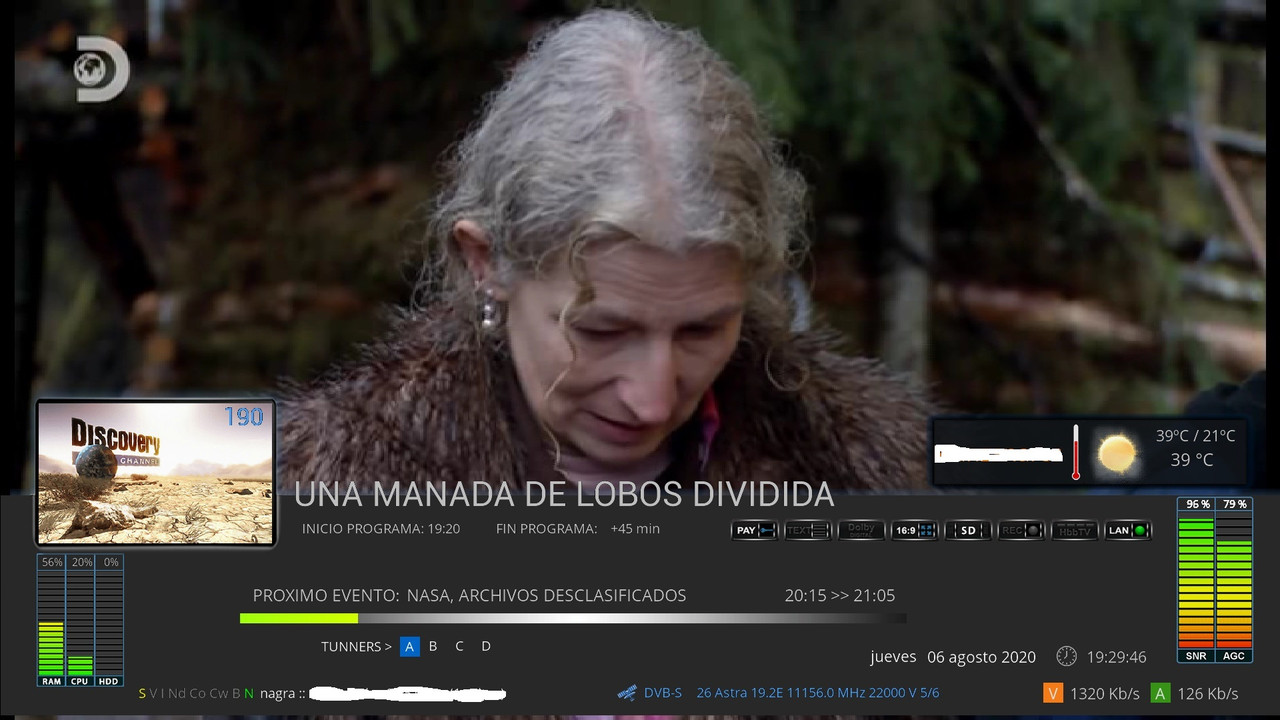Click the 39°C / 21°C forecast text
The height and width of the screenshot is (720, 1280).
[1196, 435]
